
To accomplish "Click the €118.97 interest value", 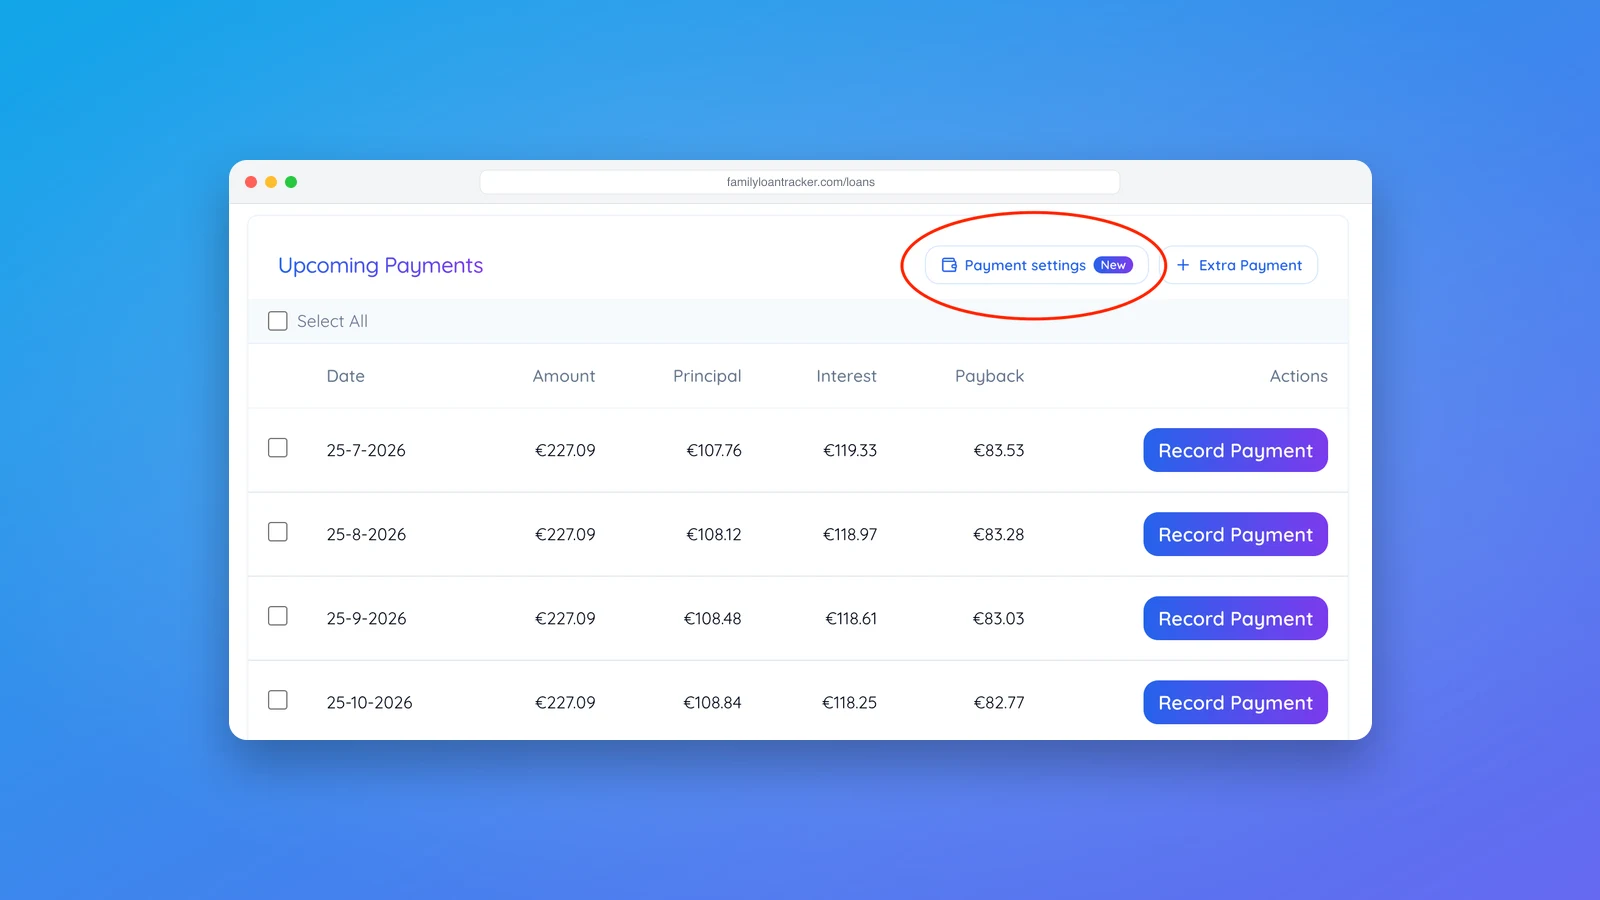I will click(850, 534).
